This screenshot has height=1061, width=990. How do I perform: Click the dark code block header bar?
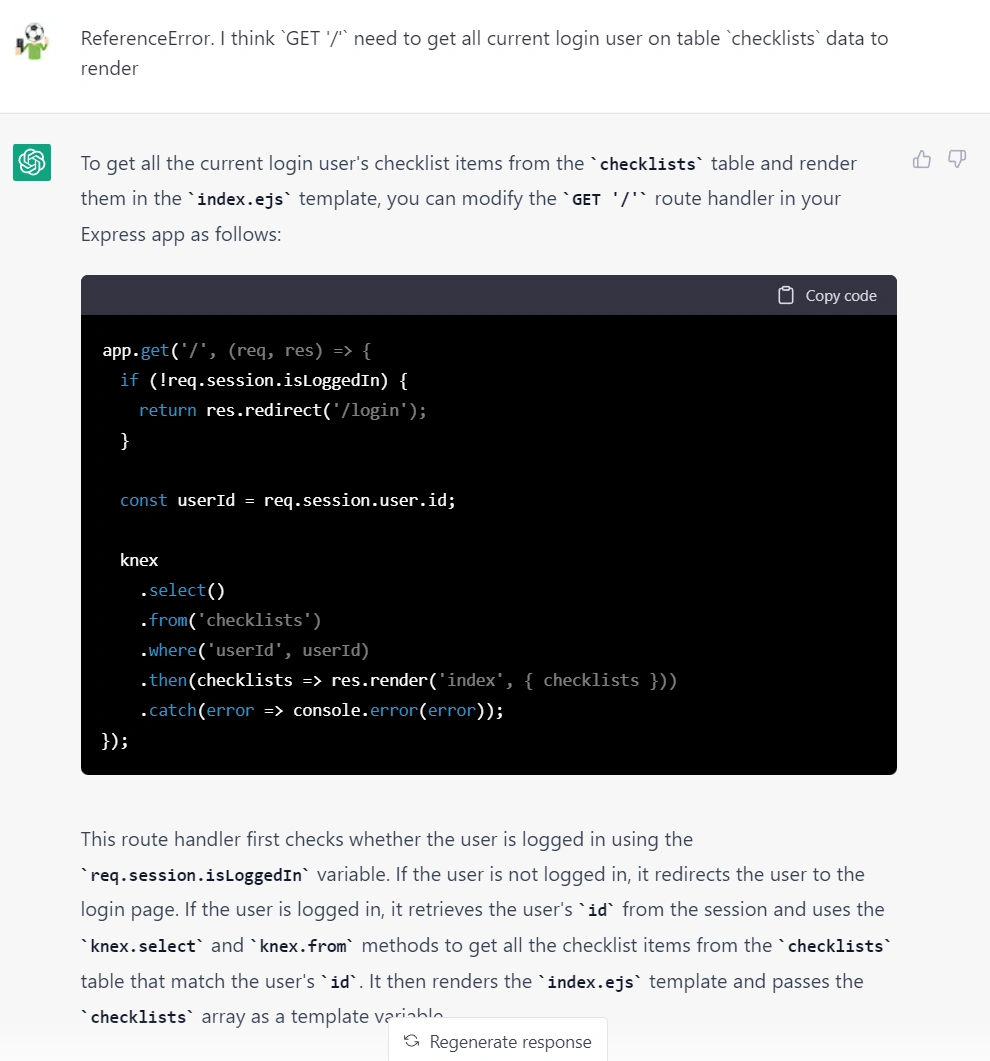point(489,295)
